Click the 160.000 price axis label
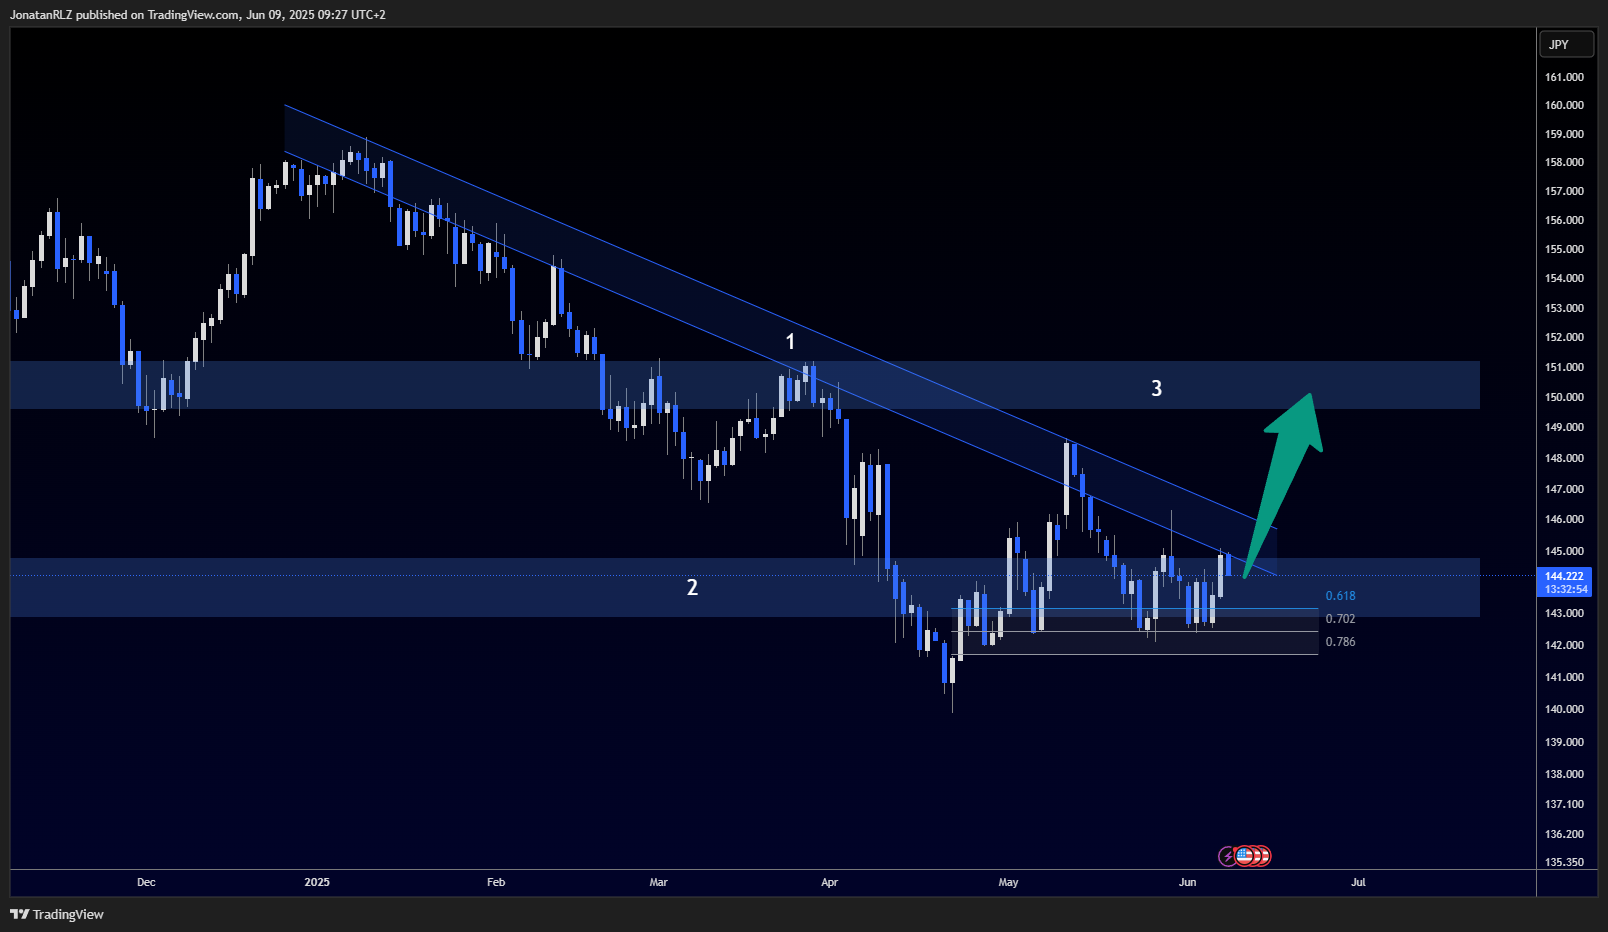Image resolution: width=1608 pixels, height=932 pixels. [1564, 105]
